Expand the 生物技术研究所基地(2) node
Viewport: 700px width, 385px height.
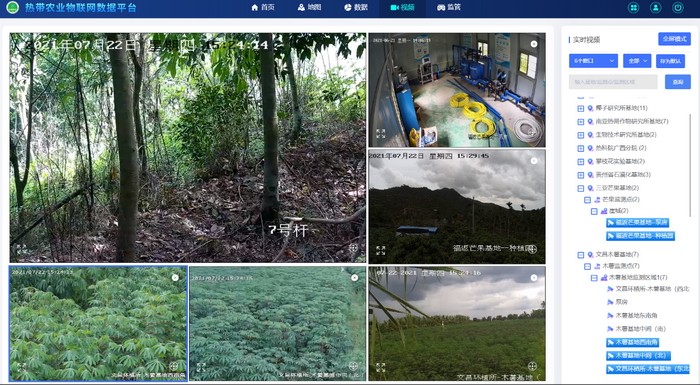pos(580,135)
